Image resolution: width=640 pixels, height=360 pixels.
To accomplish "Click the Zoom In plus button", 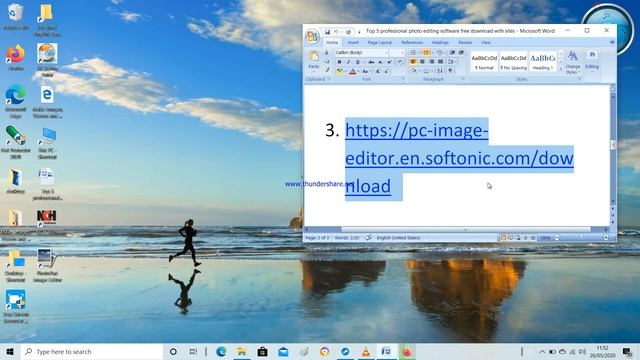I will [x=606, y=238].
